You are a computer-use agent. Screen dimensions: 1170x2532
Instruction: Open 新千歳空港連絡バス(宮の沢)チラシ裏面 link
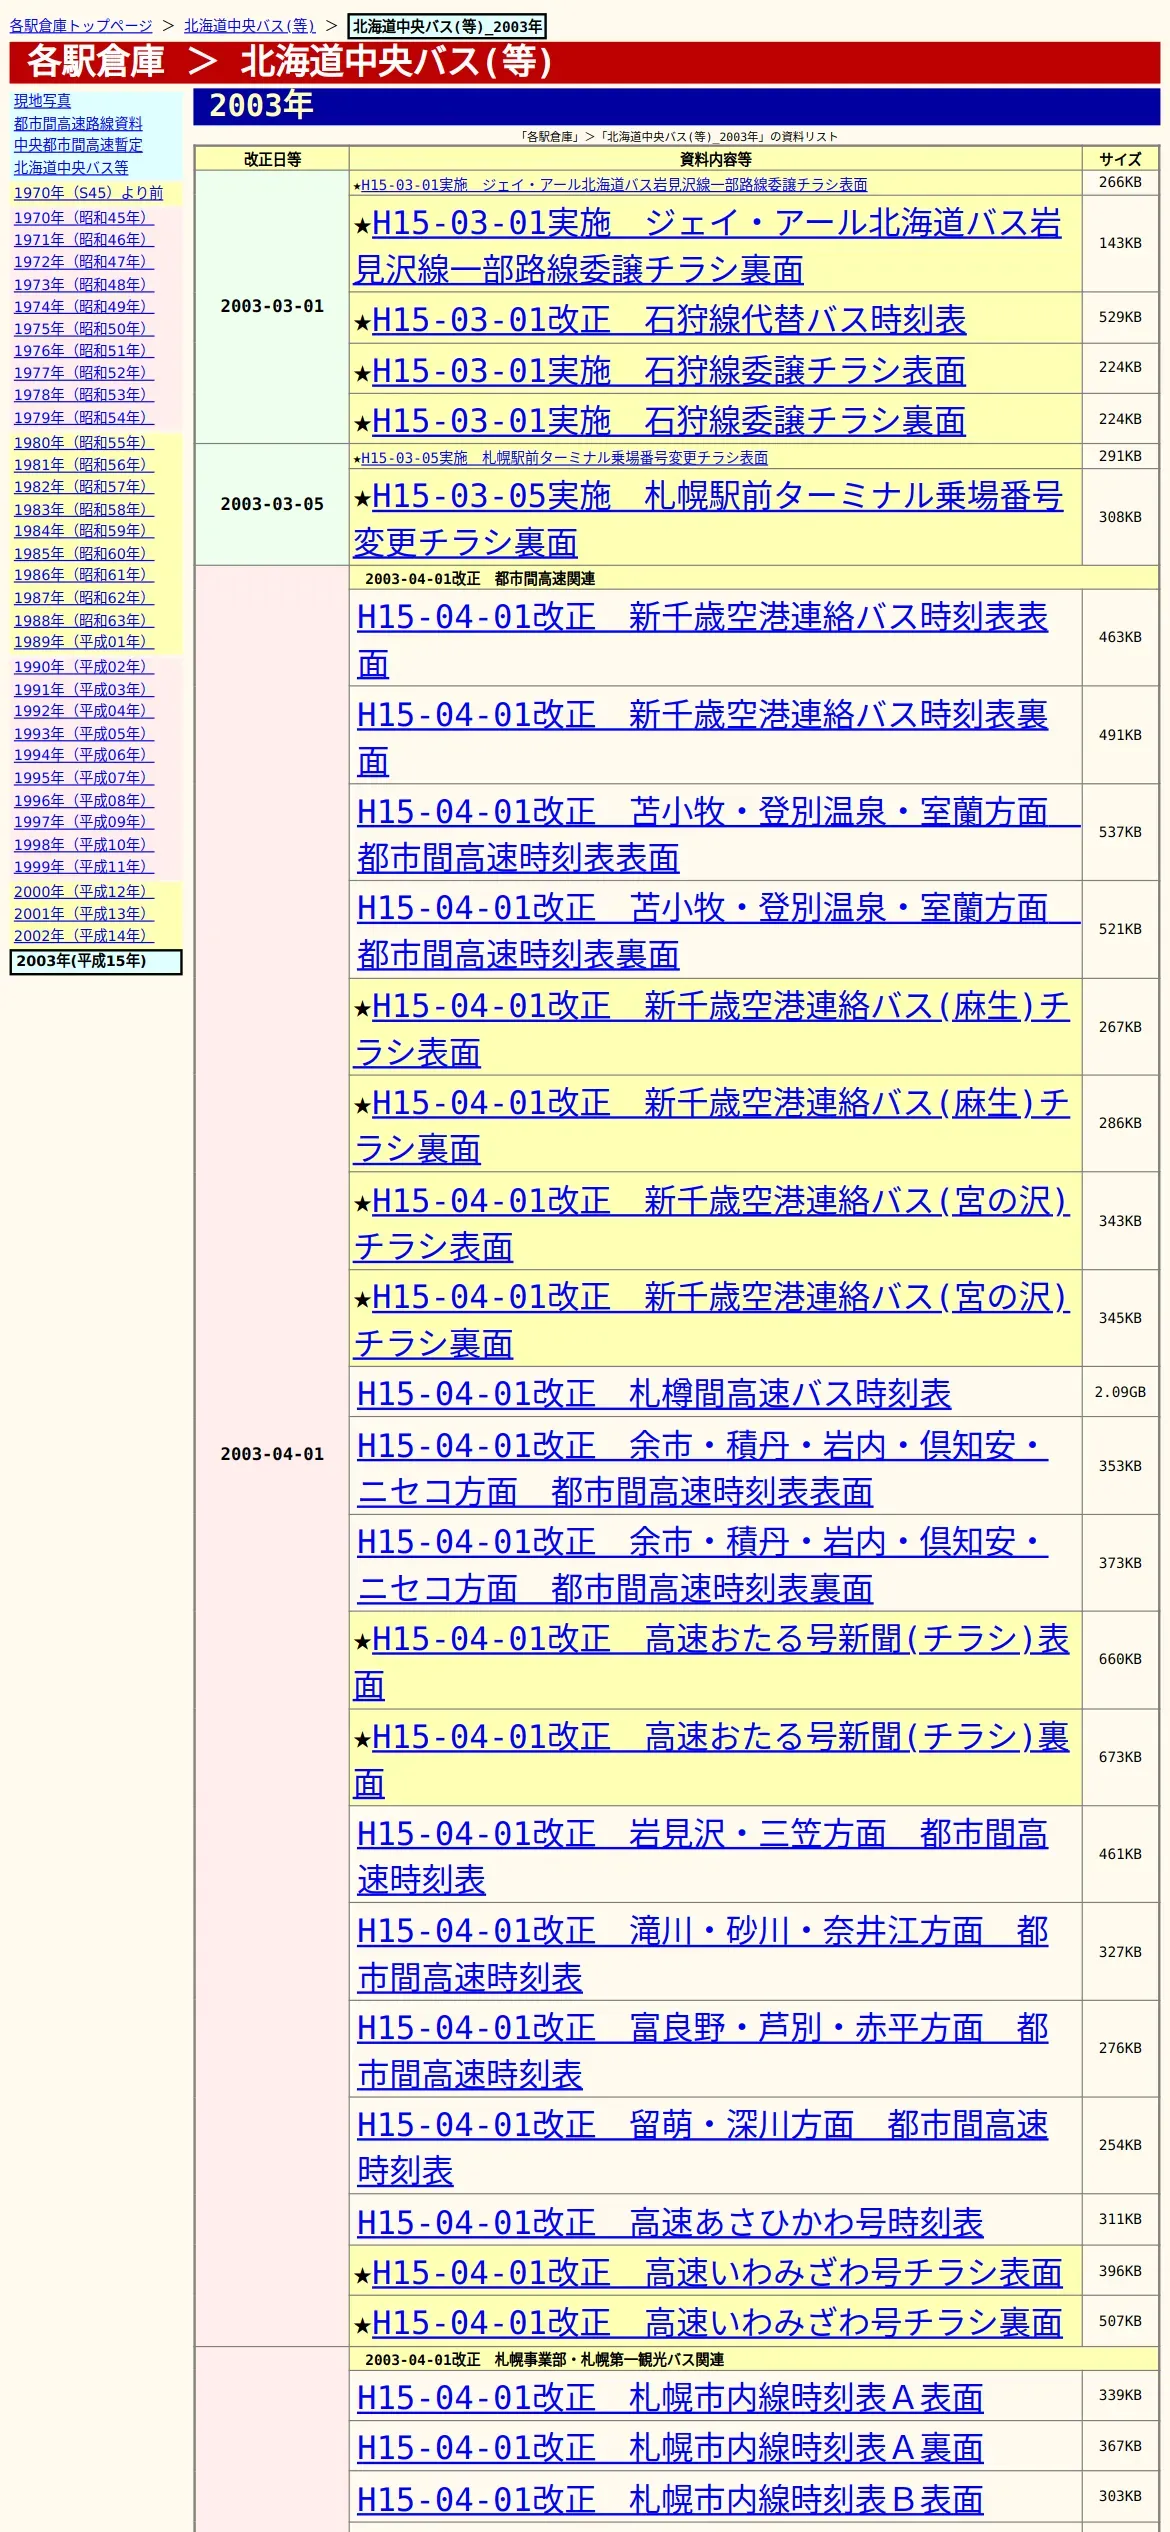pyautogui.click(x=712, y=1320)
